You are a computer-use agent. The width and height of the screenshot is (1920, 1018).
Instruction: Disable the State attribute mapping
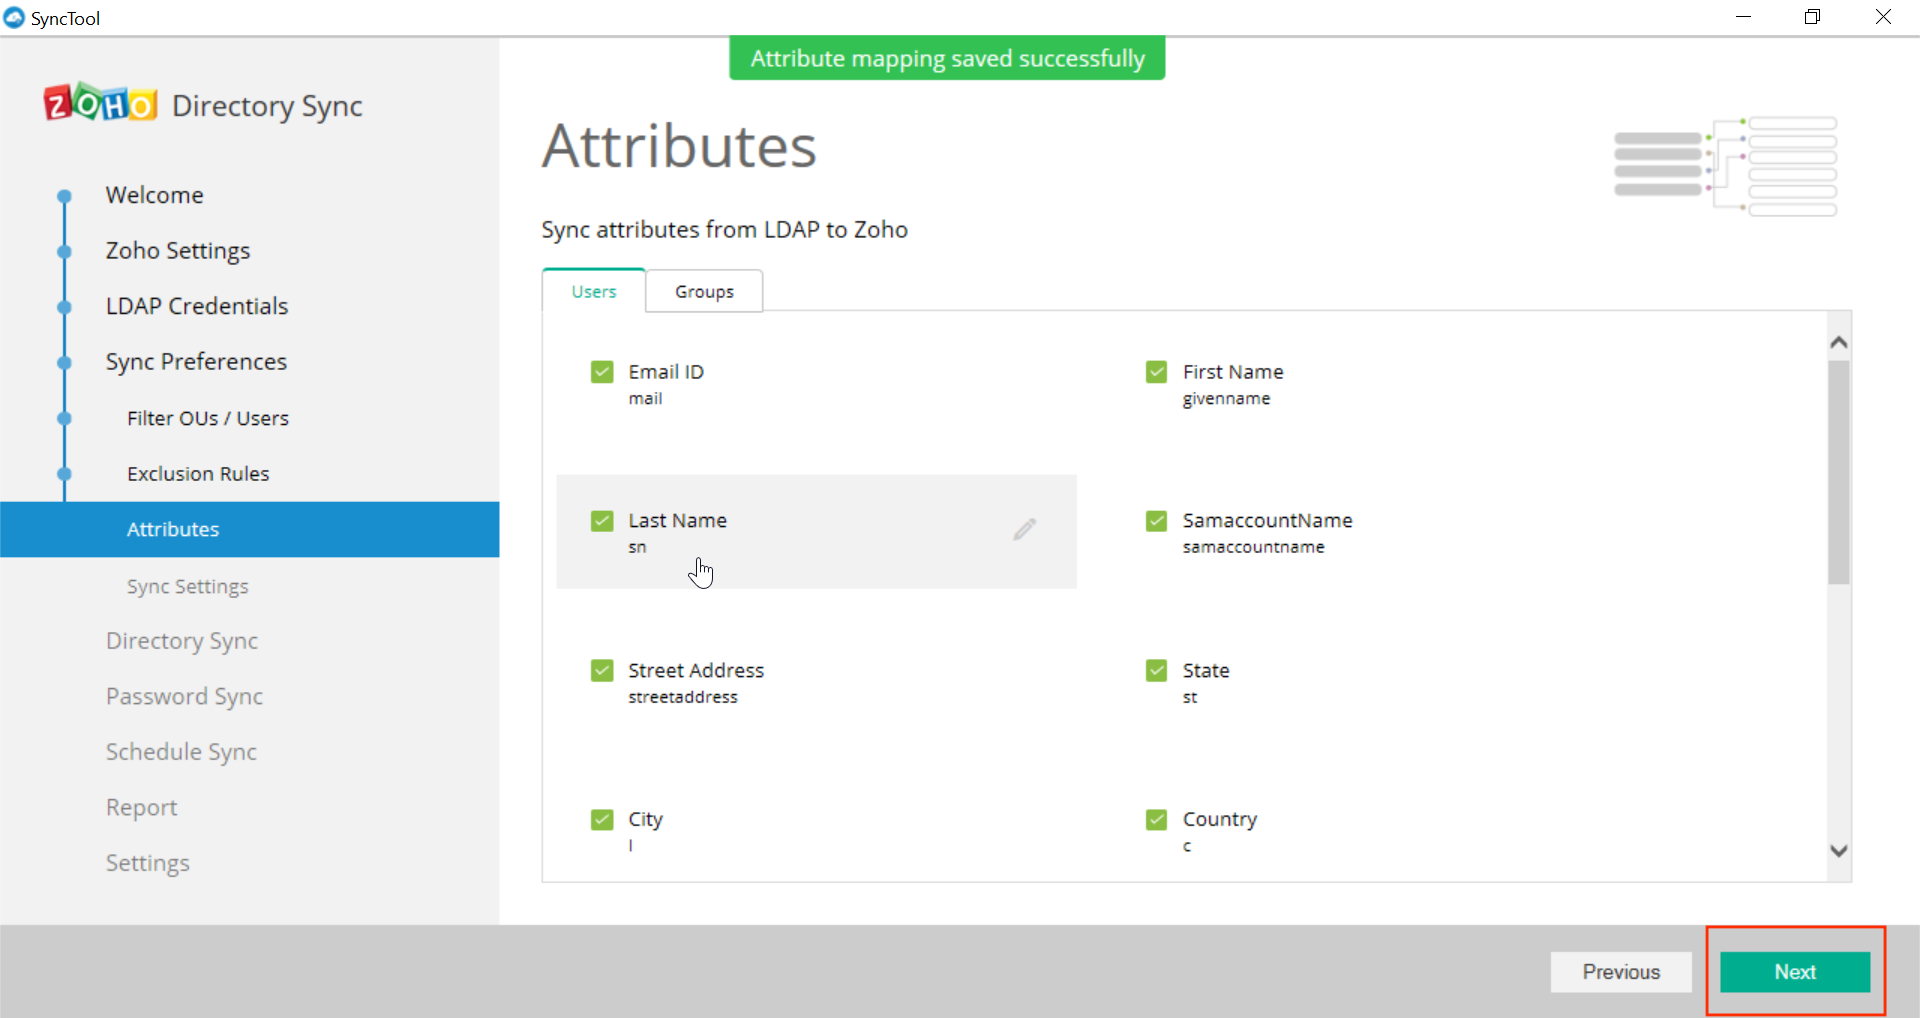point(1156,670)
